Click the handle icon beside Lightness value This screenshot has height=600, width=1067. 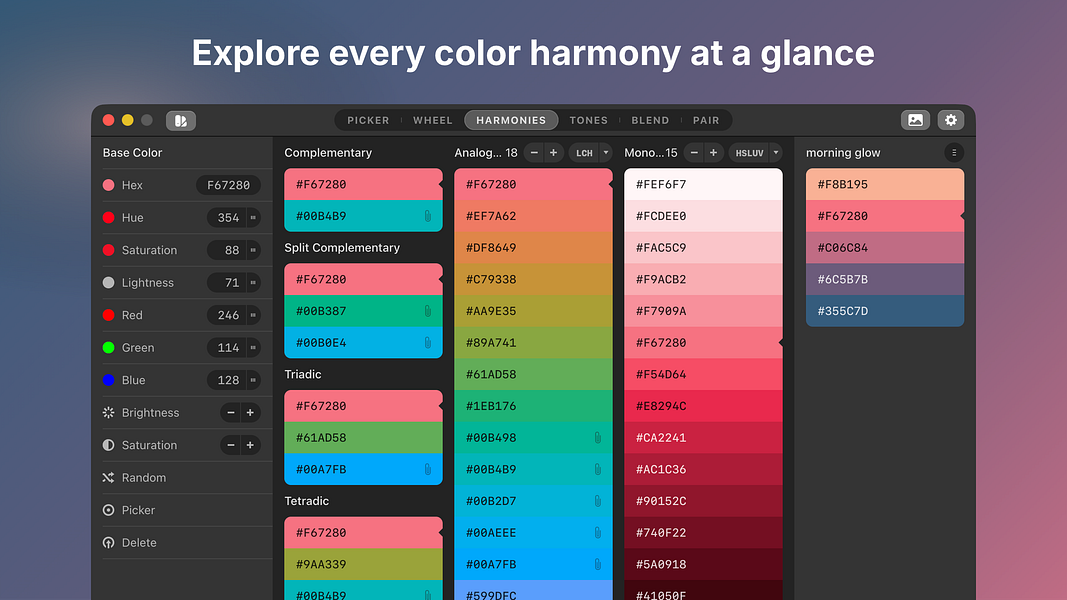(253, 282)
